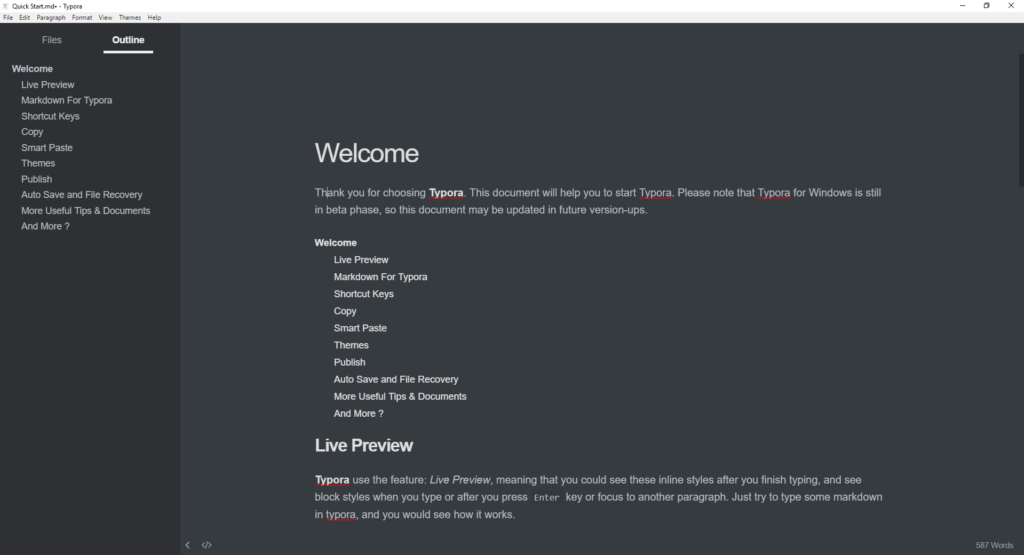
Task: Click And More ? link in document TOC
Action: click(x=359, y=413)
